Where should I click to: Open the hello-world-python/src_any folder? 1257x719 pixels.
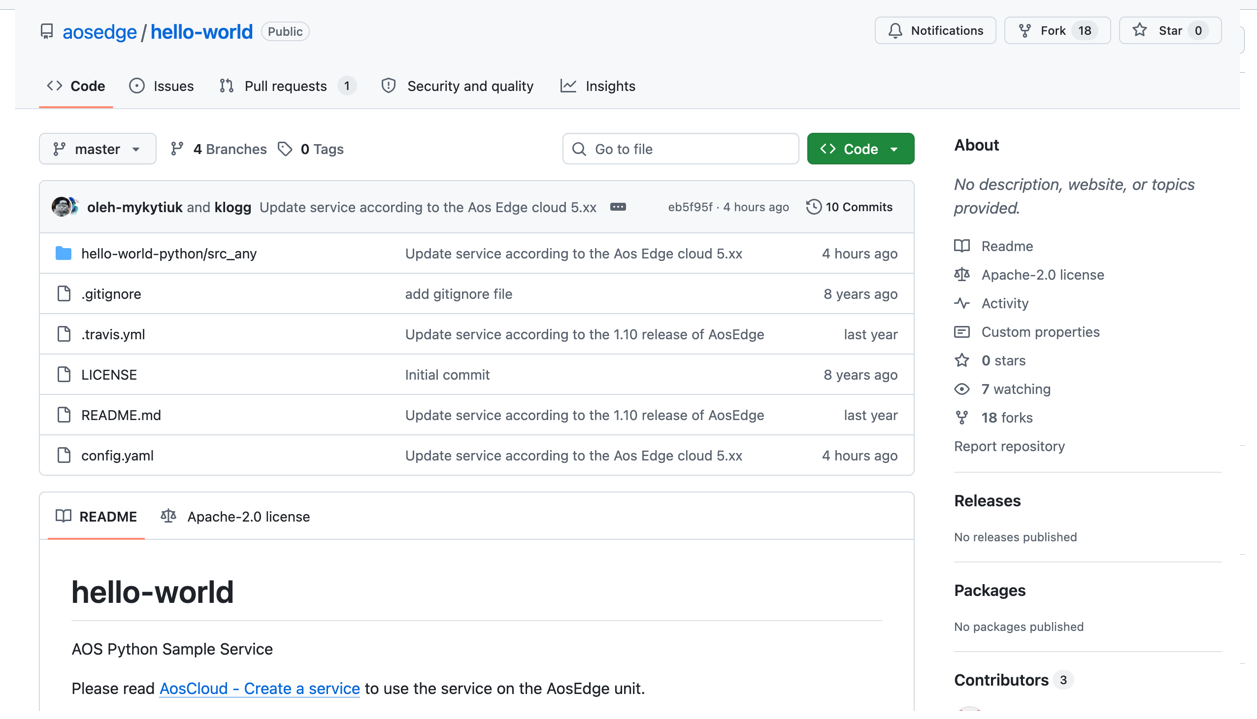pyautogui.click(x=169, y=254)
